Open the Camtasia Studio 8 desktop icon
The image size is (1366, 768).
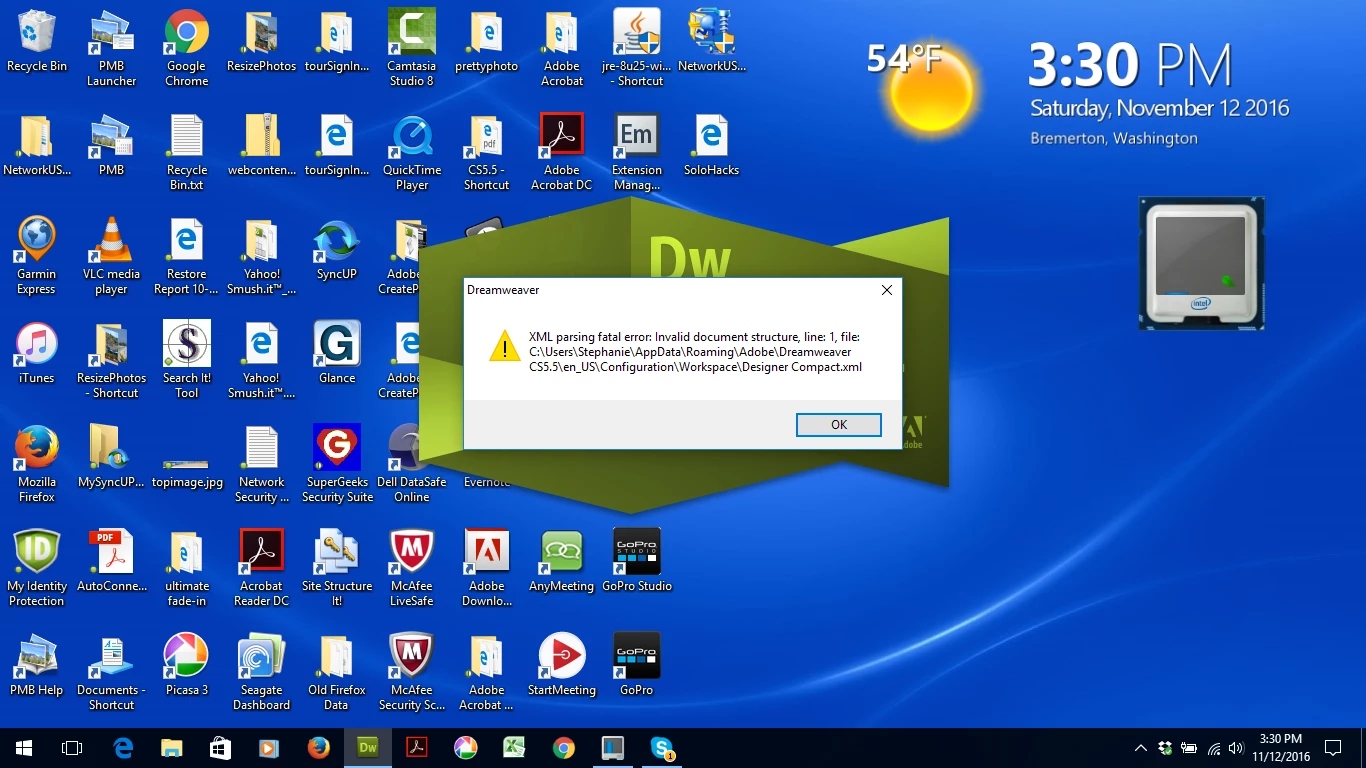[411, 48]
